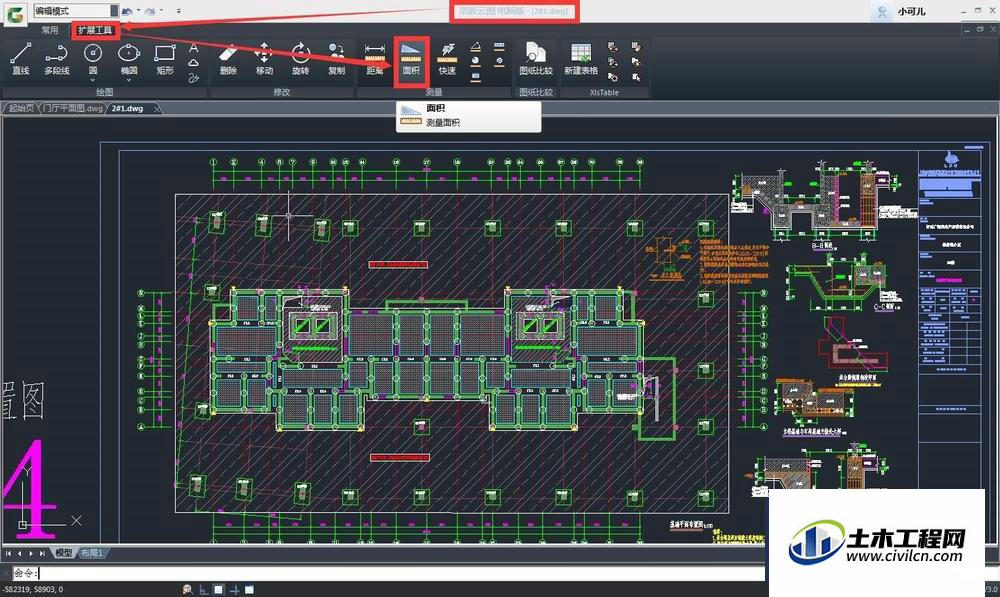
Task: Click the 修改 panel group label
Action: [282, 92]
